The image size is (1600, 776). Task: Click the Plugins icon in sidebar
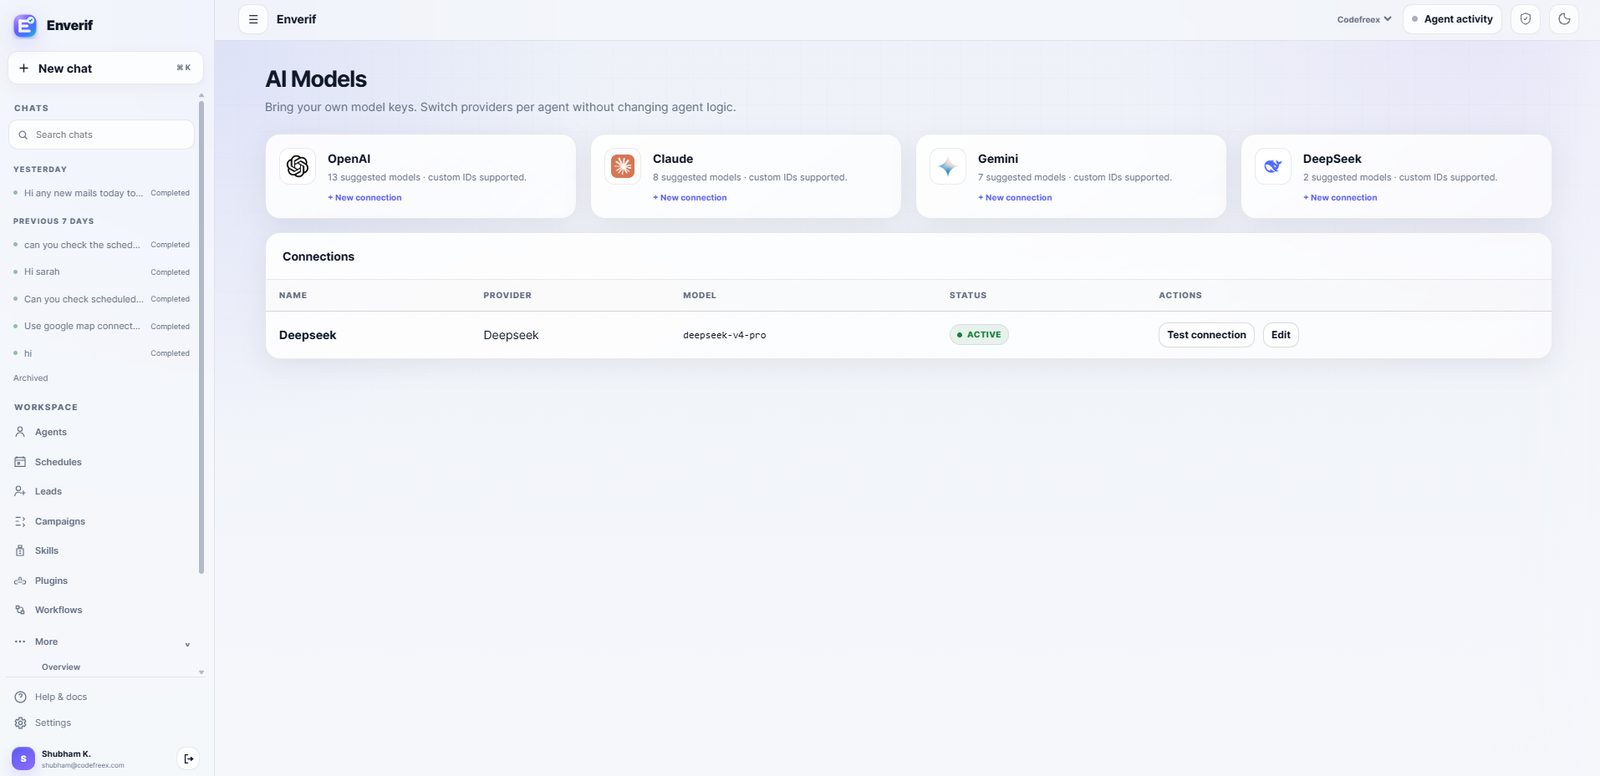[20, 581]
